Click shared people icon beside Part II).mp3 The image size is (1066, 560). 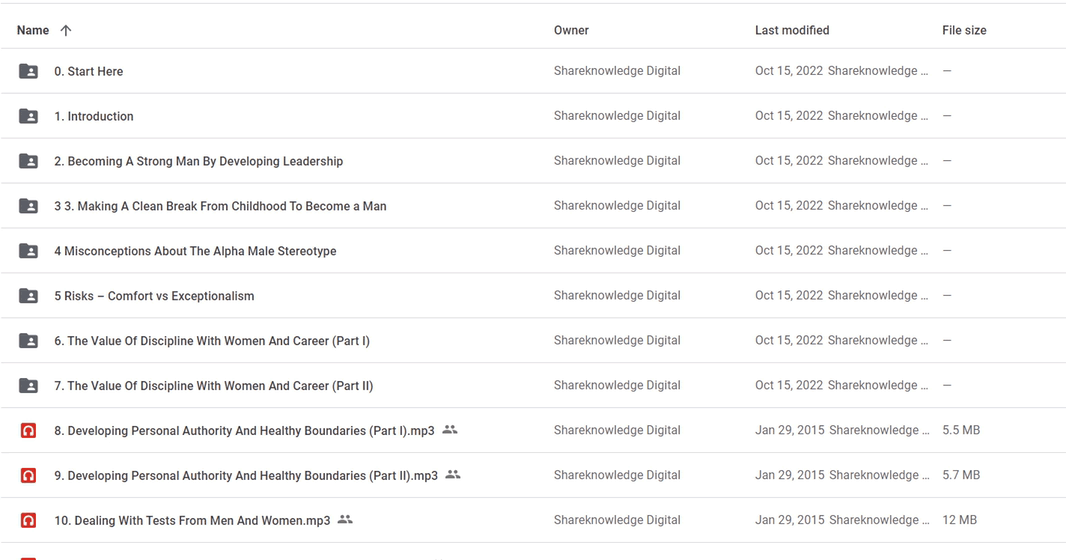tap(453, 474)
